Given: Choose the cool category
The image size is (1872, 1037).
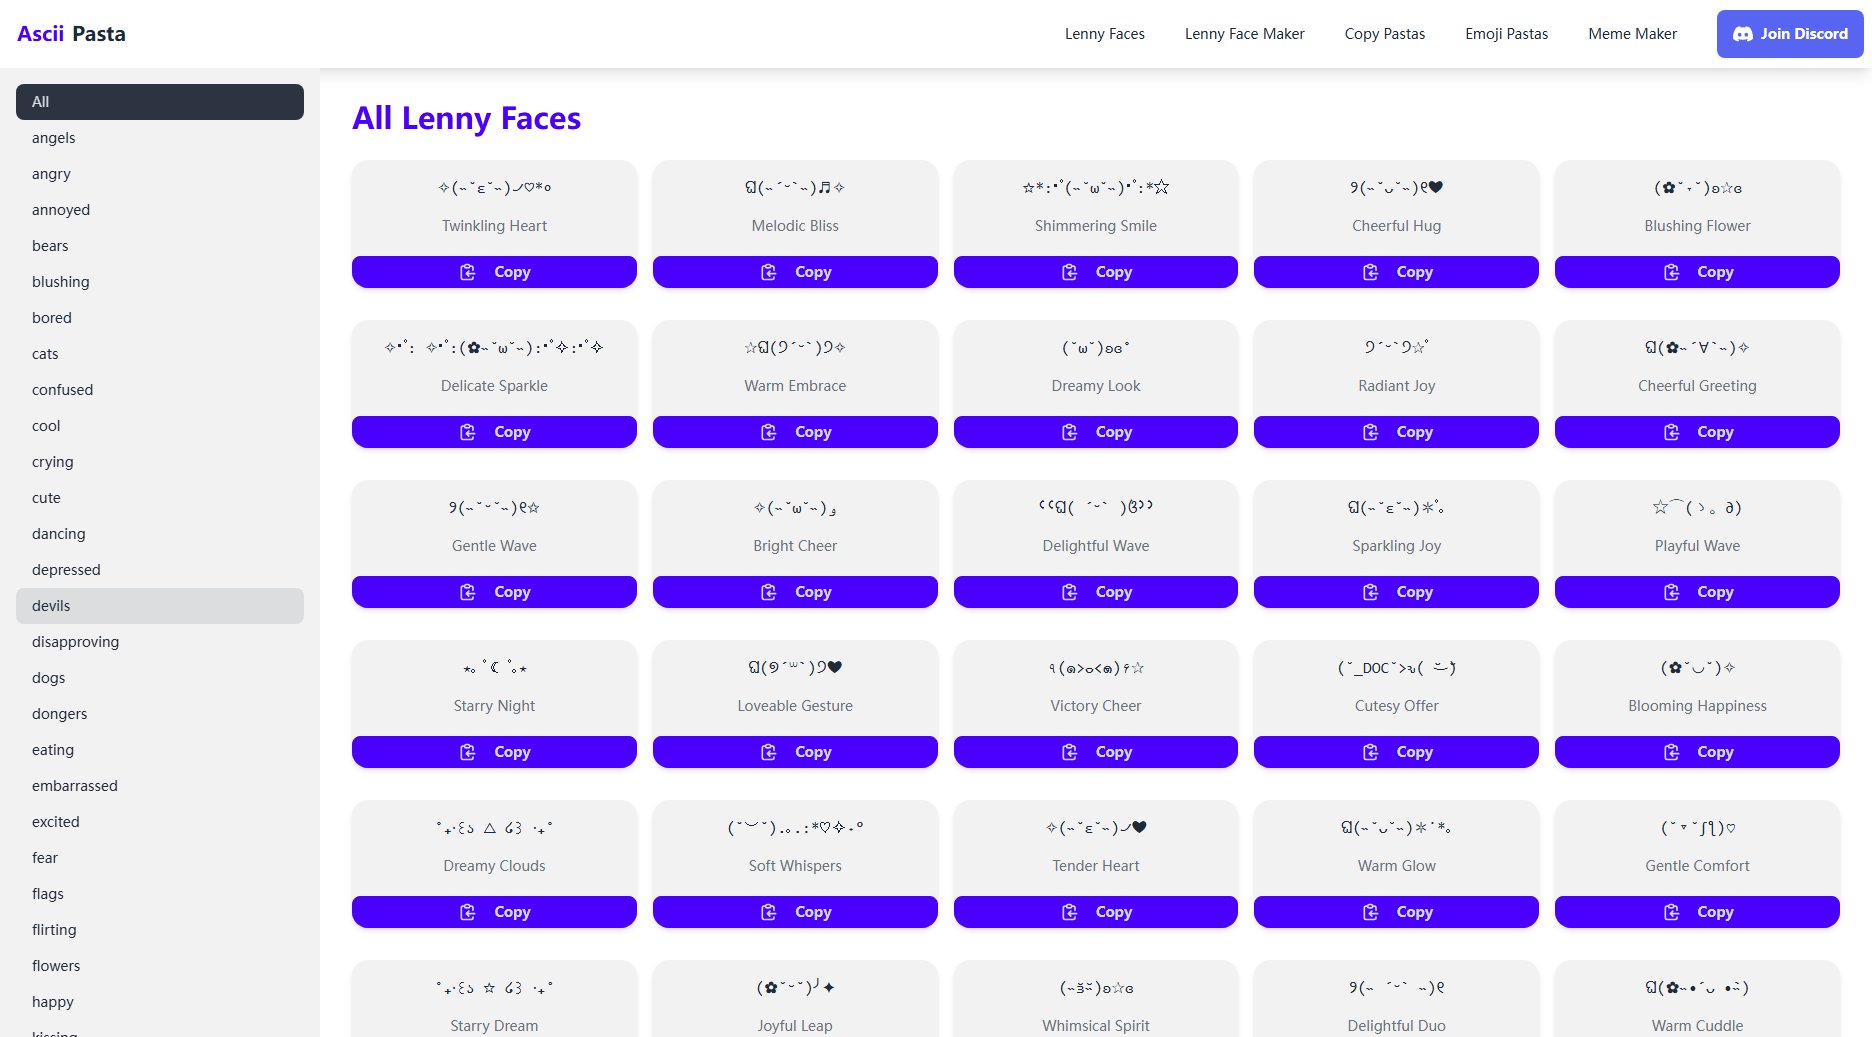Looking at the screenshot, I should (160, 426).
